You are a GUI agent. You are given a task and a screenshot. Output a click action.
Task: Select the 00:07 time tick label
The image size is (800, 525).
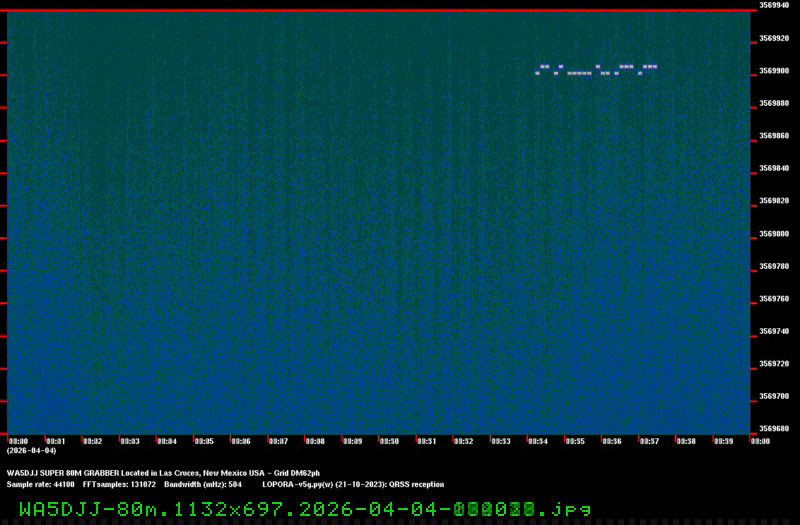click(277, 441)
